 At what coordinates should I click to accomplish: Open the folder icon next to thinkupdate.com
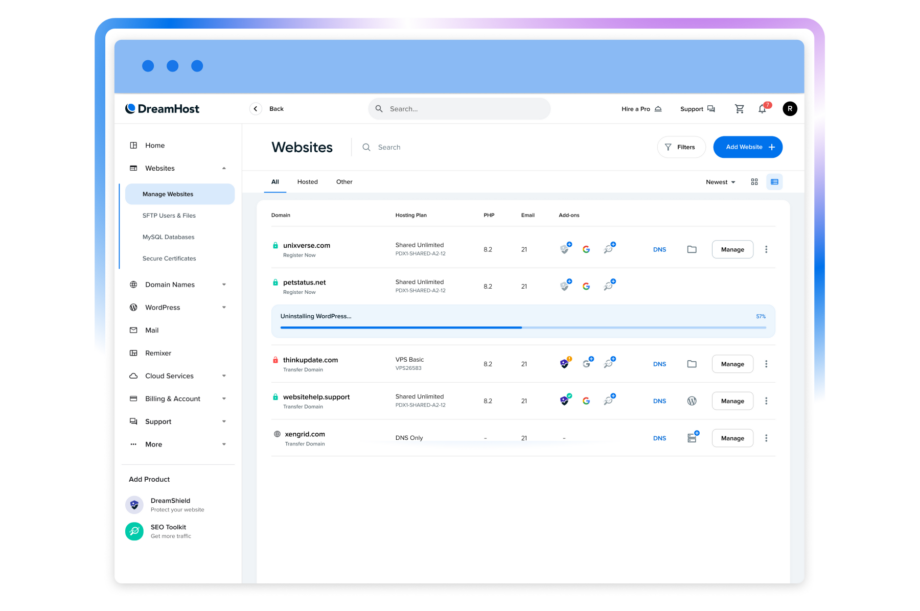pos(692,363)
